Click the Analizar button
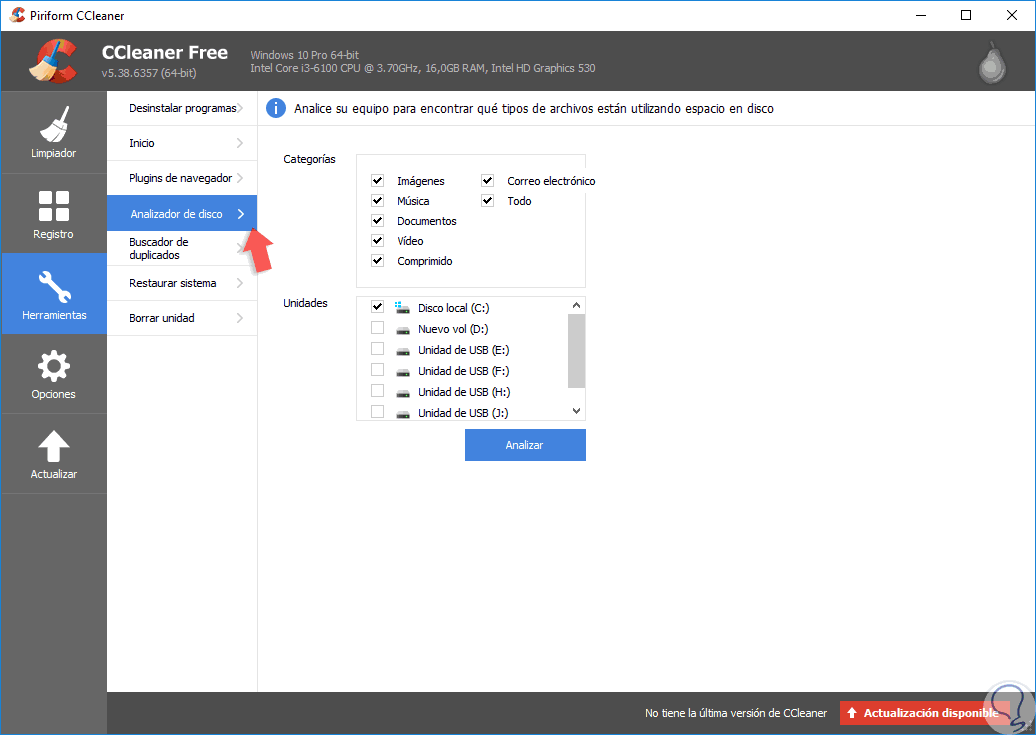Screen dimensions: 1036x735 tap(525, 445)
